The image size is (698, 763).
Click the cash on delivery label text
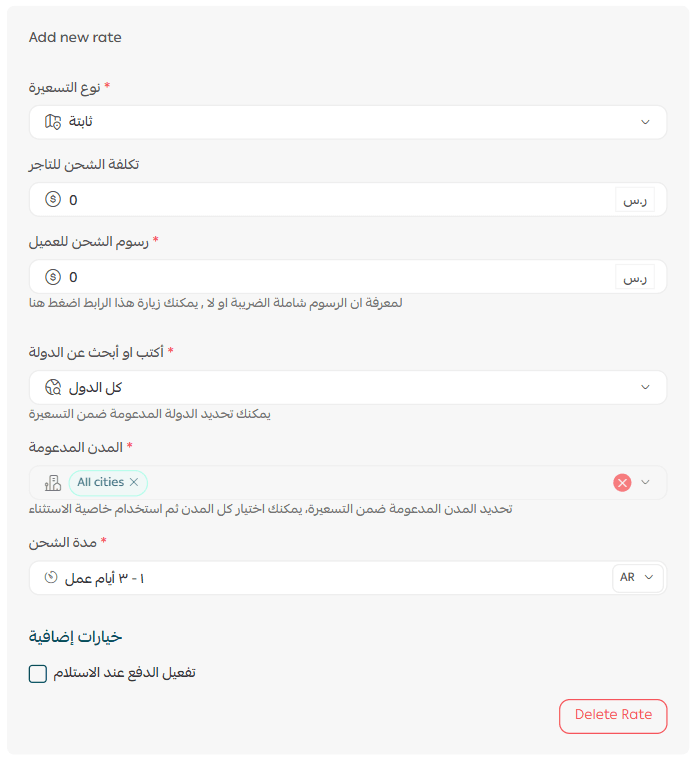(x=124, y=673)
